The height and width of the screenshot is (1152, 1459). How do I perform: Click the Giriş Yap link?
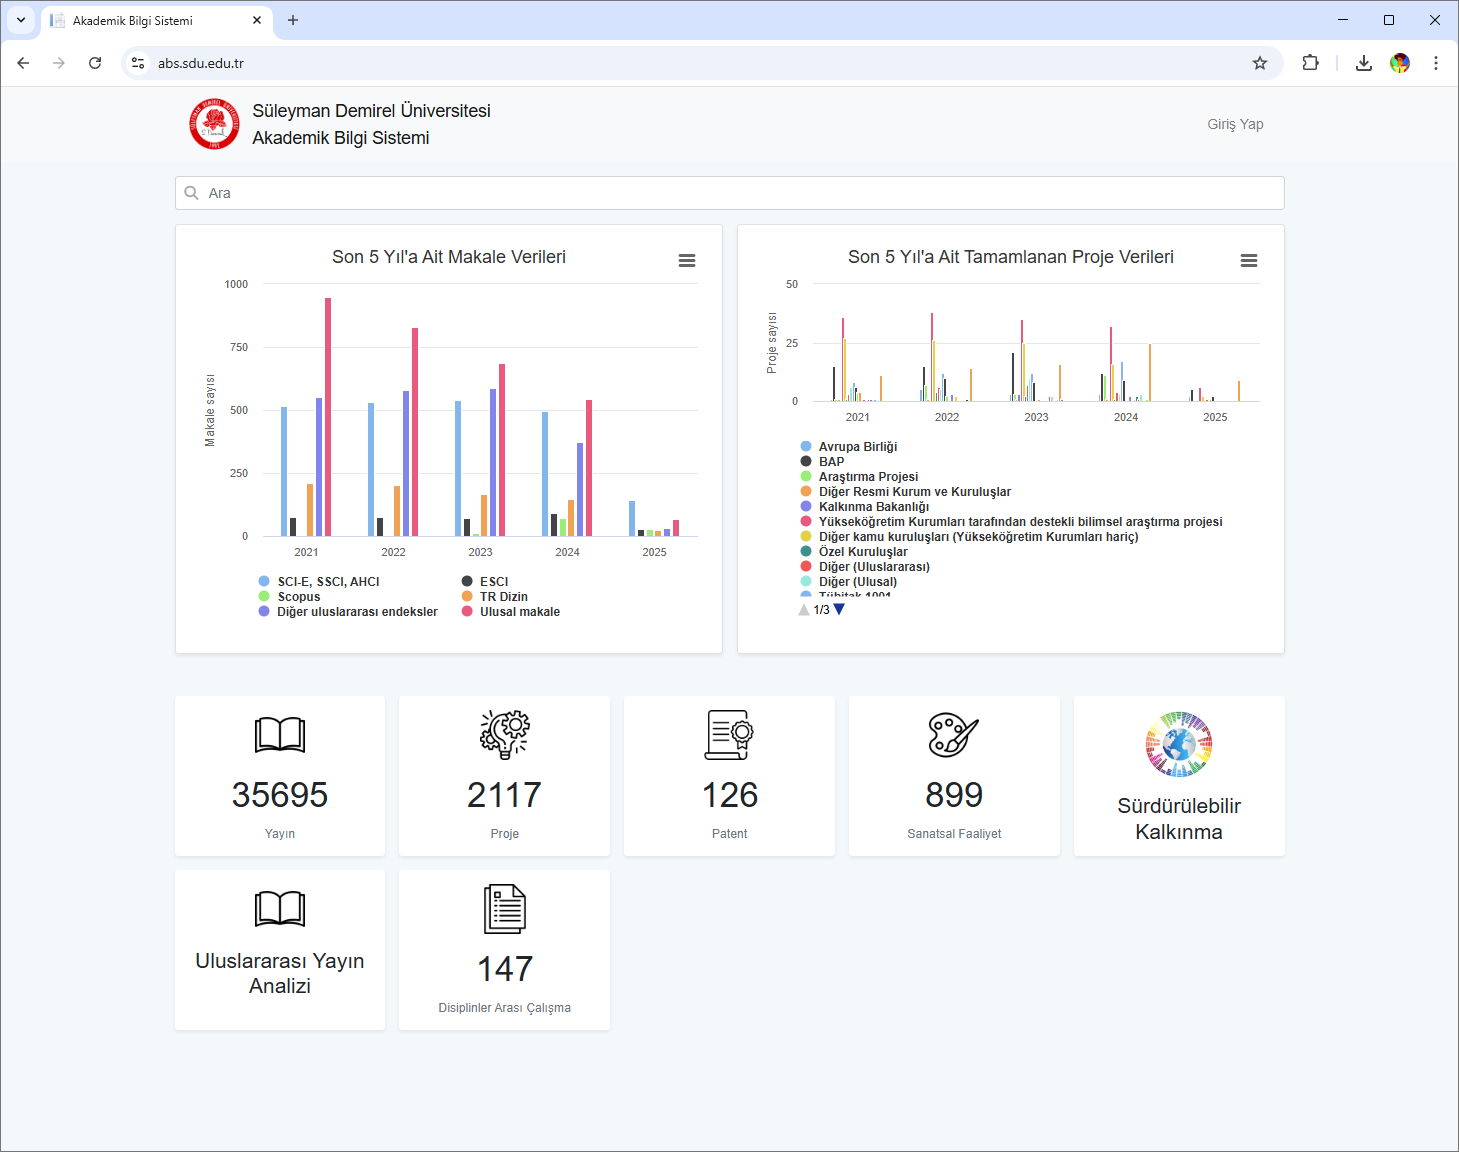pyautogui.click(x=1235, y=124)
